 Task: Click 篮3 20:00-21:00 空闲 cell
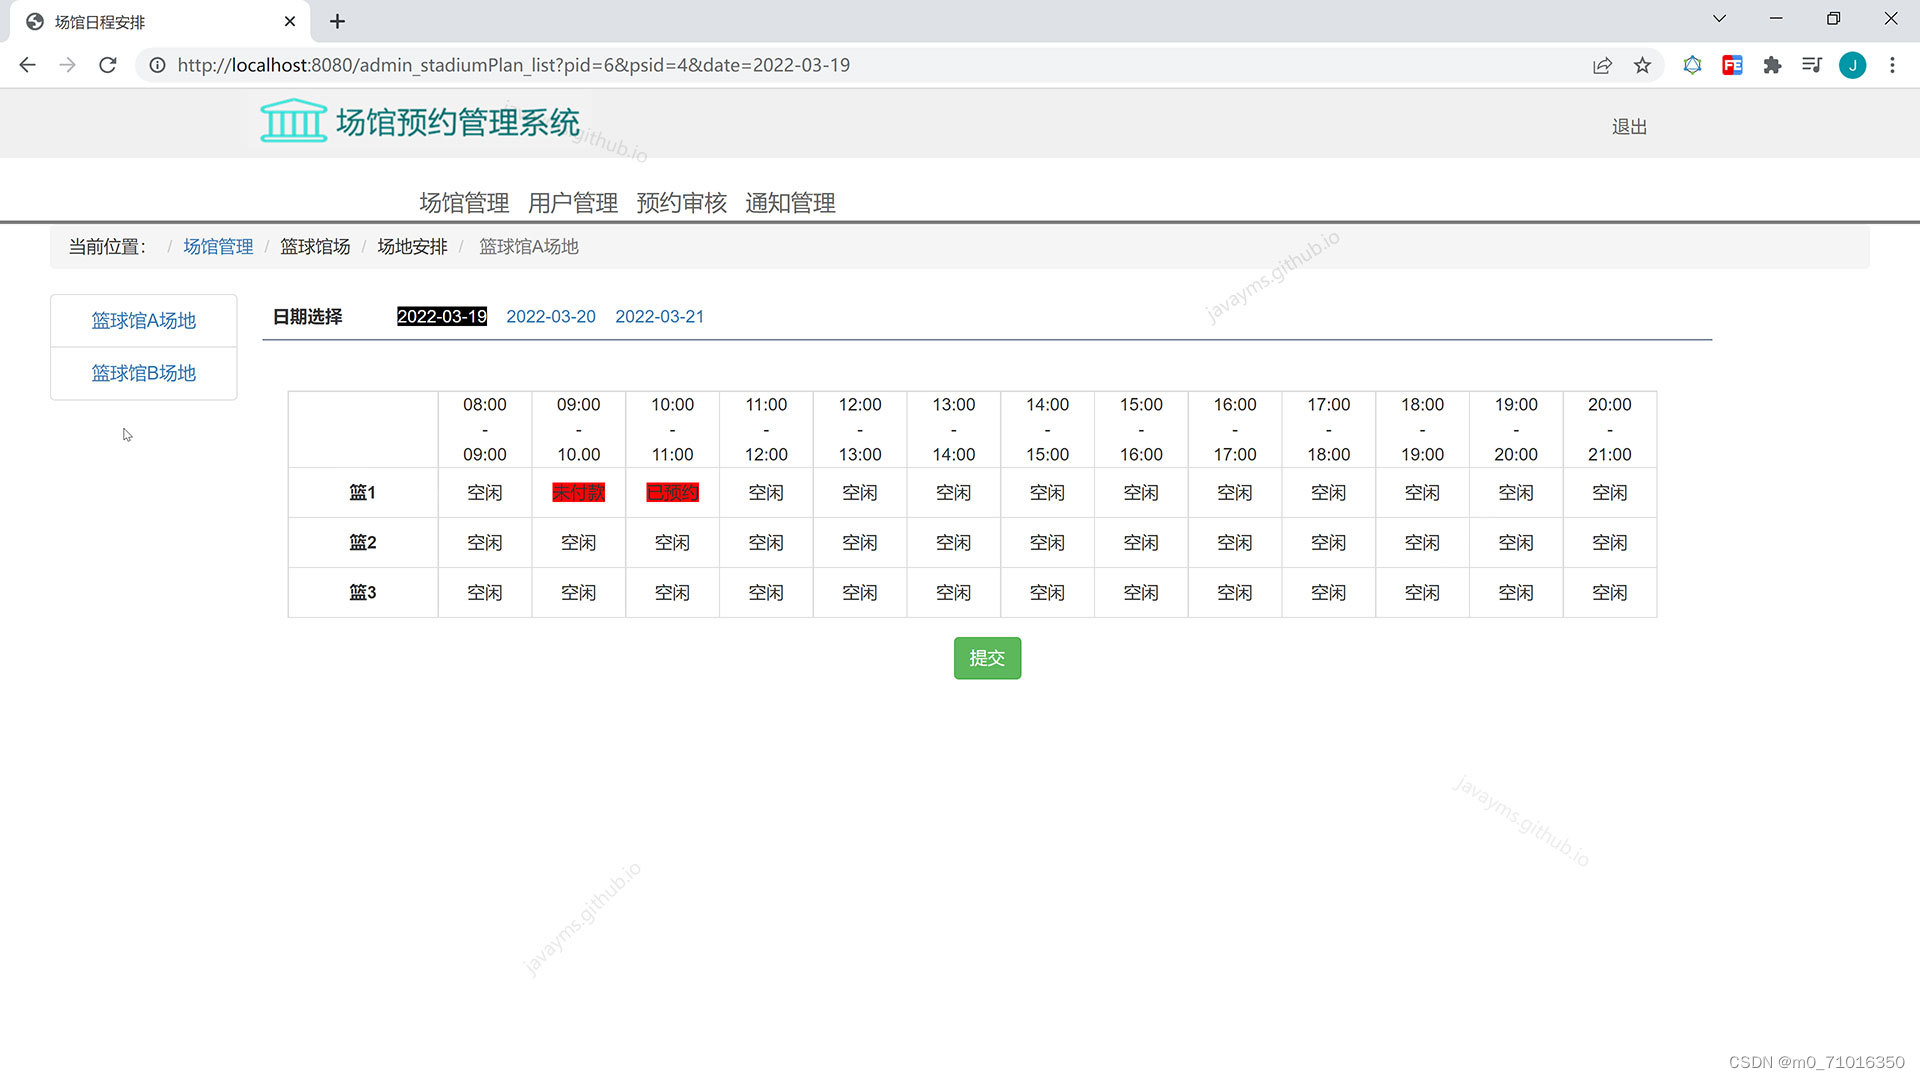click(x=1610, y=593)
